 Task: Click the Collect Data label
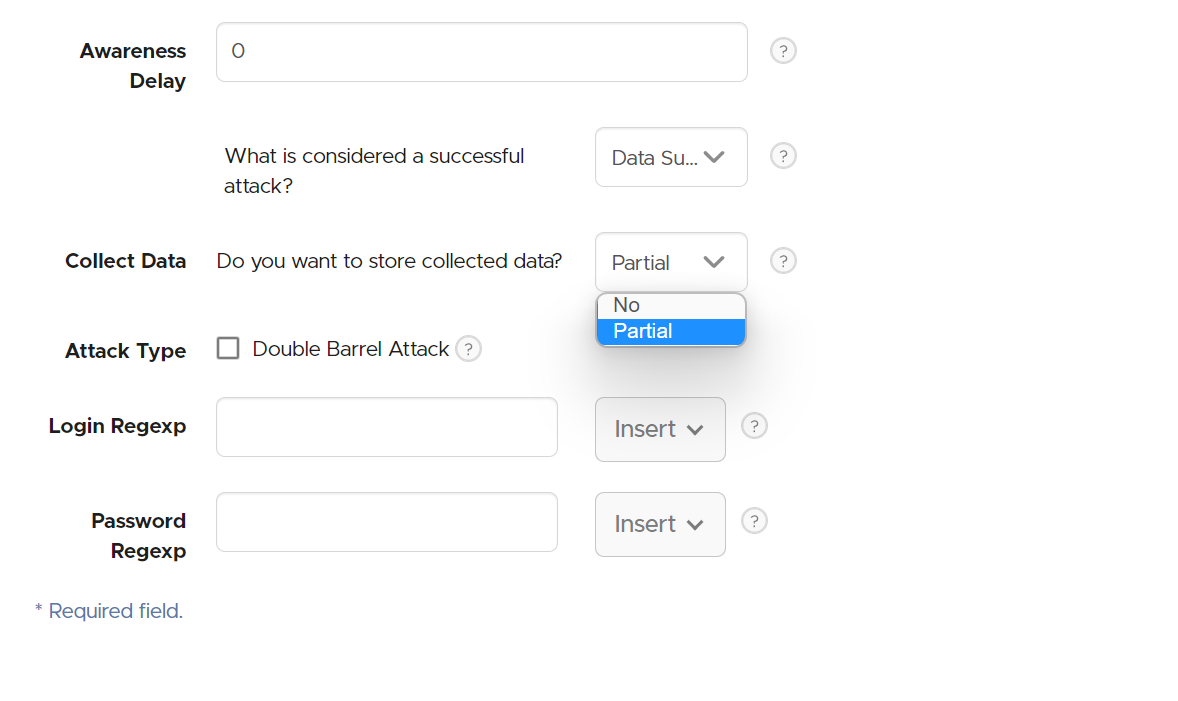click(125, 261)
